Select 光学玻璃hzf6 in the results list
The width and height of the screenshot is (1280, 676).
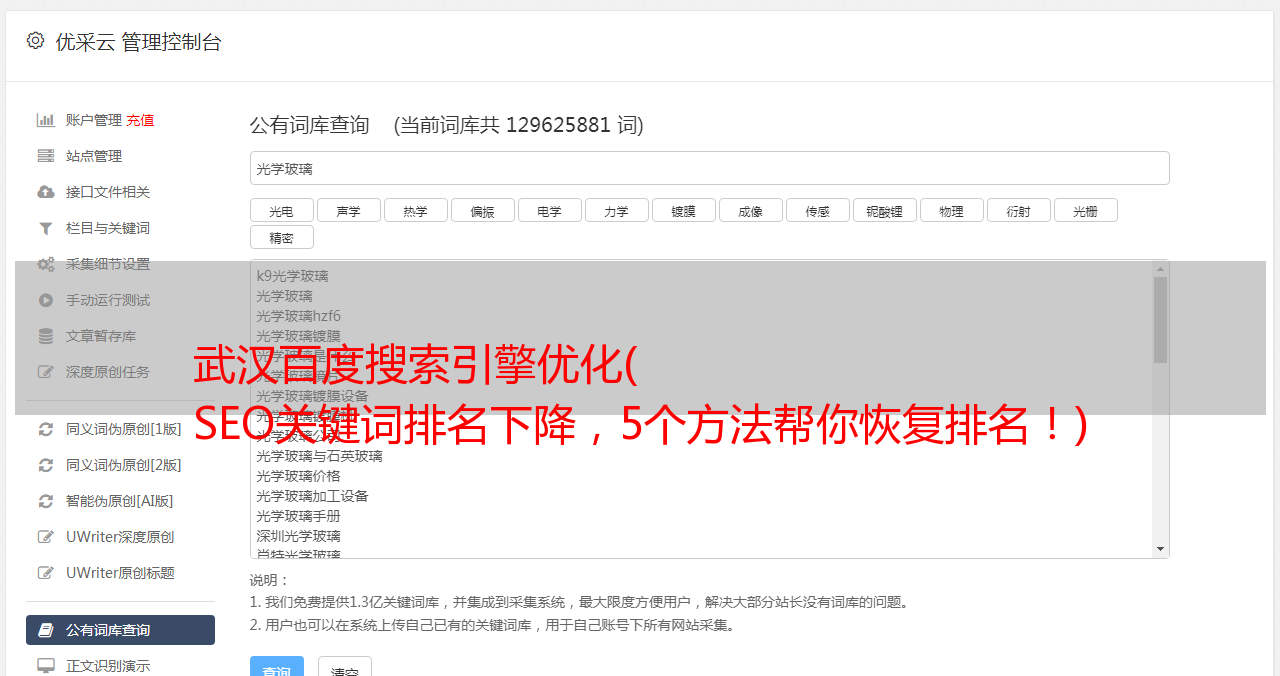tap(298, 316)
